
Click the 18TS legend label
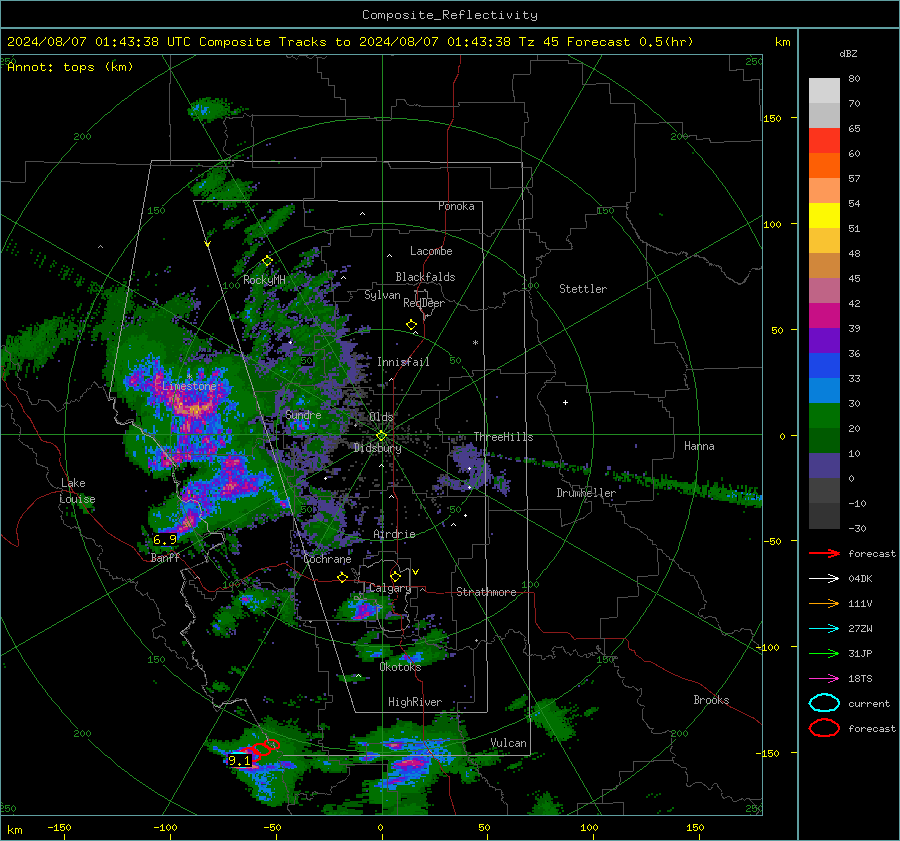click(860, 679)
